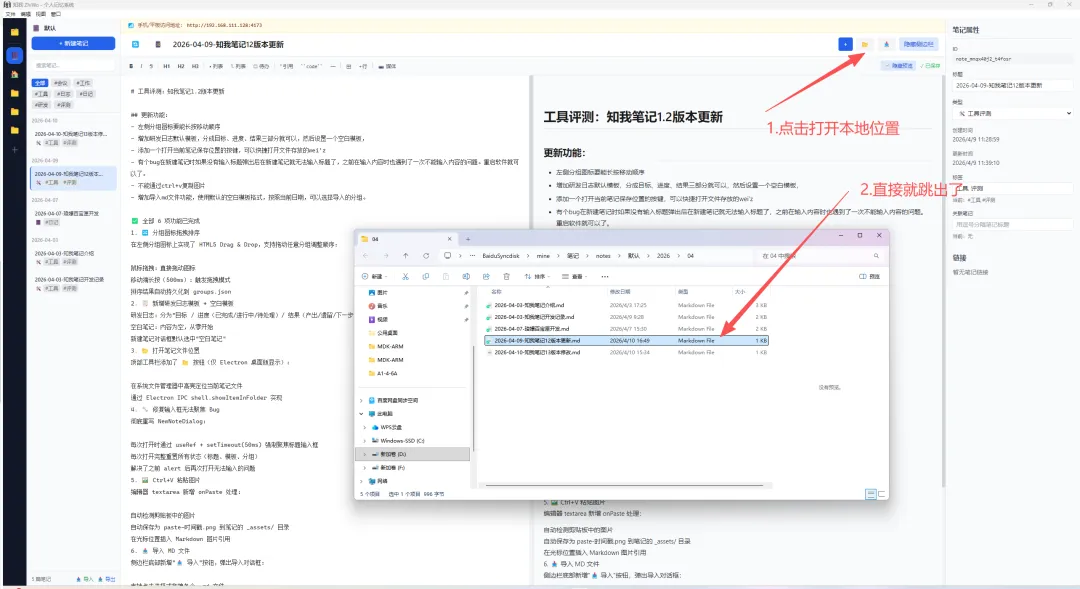Toggle the 预览 preview pane in Explorer

pos(869,276)
